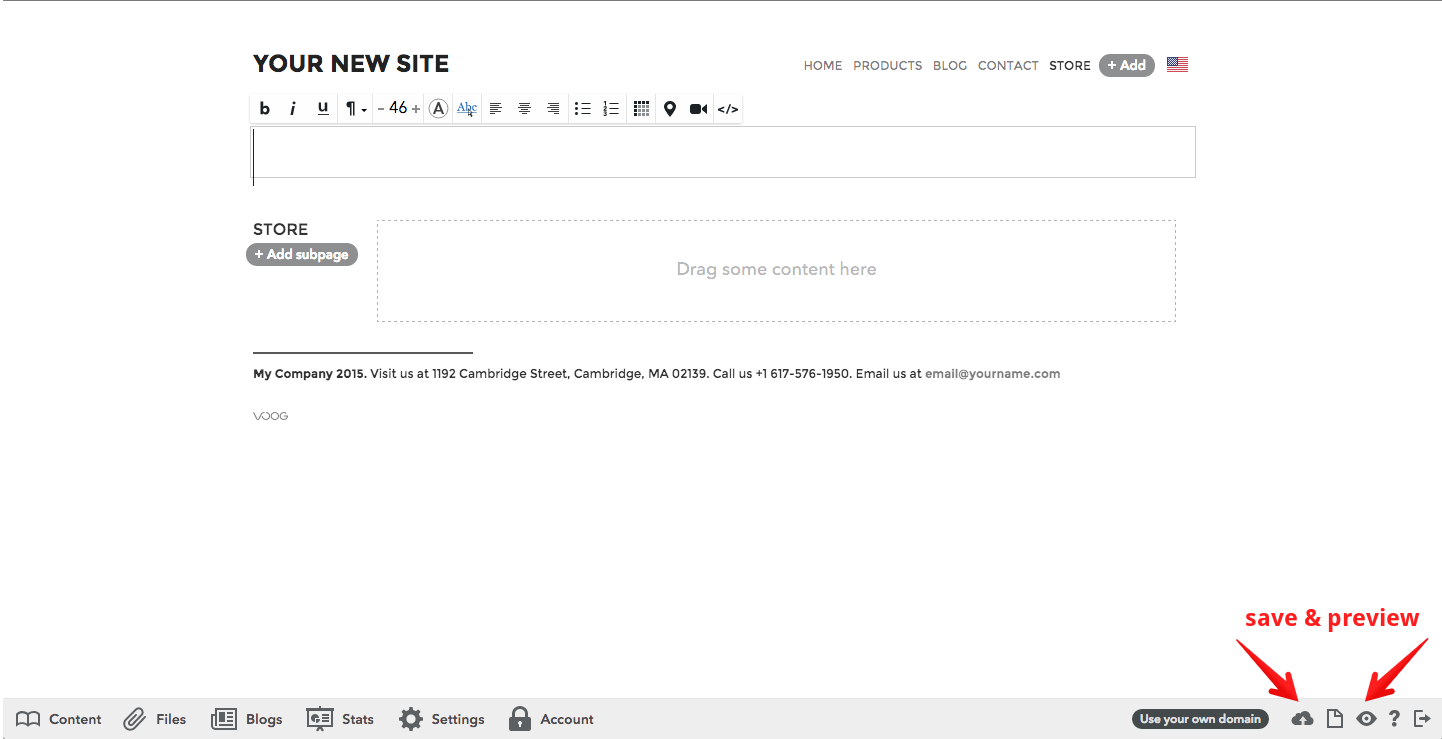The image size is (1442, 739).
Task: Insert a bulleted list
Action: [583, 109]
